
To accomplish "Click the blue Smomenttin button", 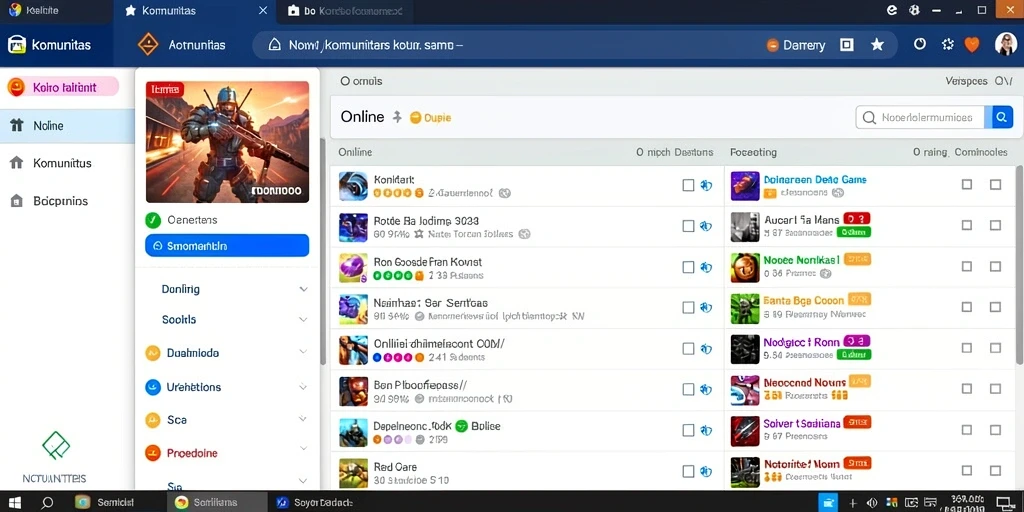I will coord(227,246).
